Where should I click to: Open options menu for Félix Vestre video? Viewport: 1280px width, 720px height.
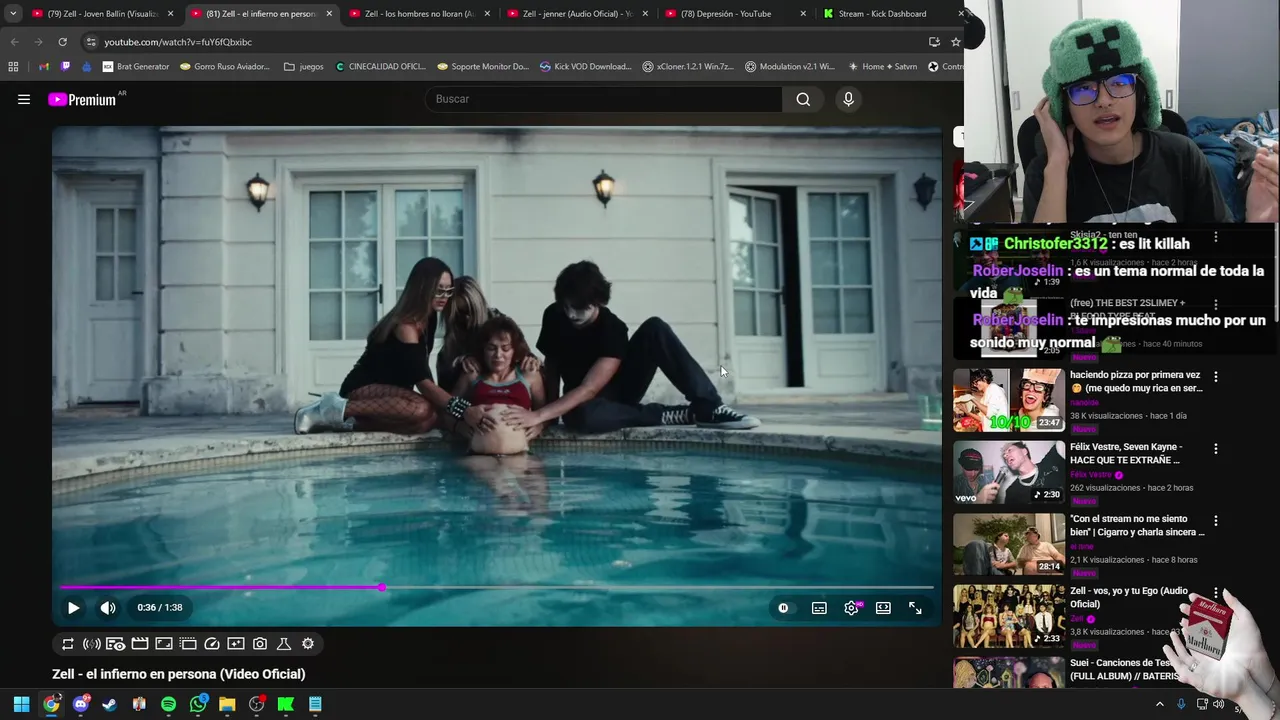pyautogui.click(x=1216, y=449)
